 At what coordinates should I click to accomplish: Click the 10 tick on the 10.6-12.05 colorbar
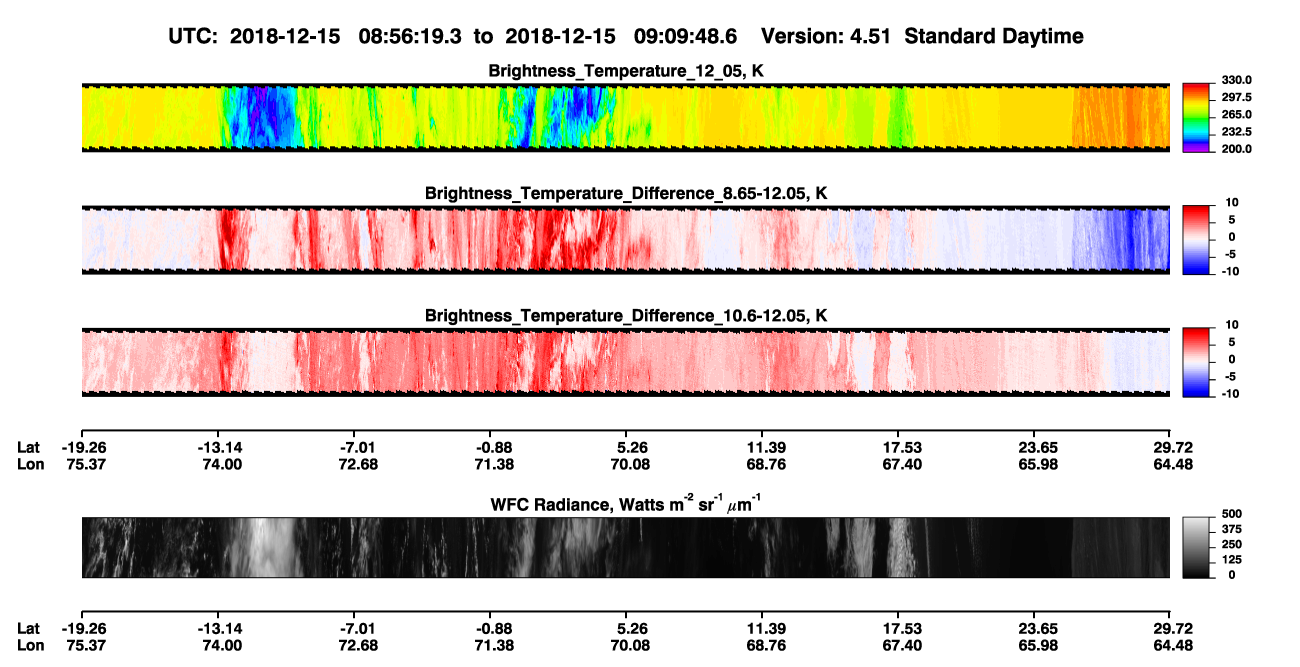coord(1232,325)
